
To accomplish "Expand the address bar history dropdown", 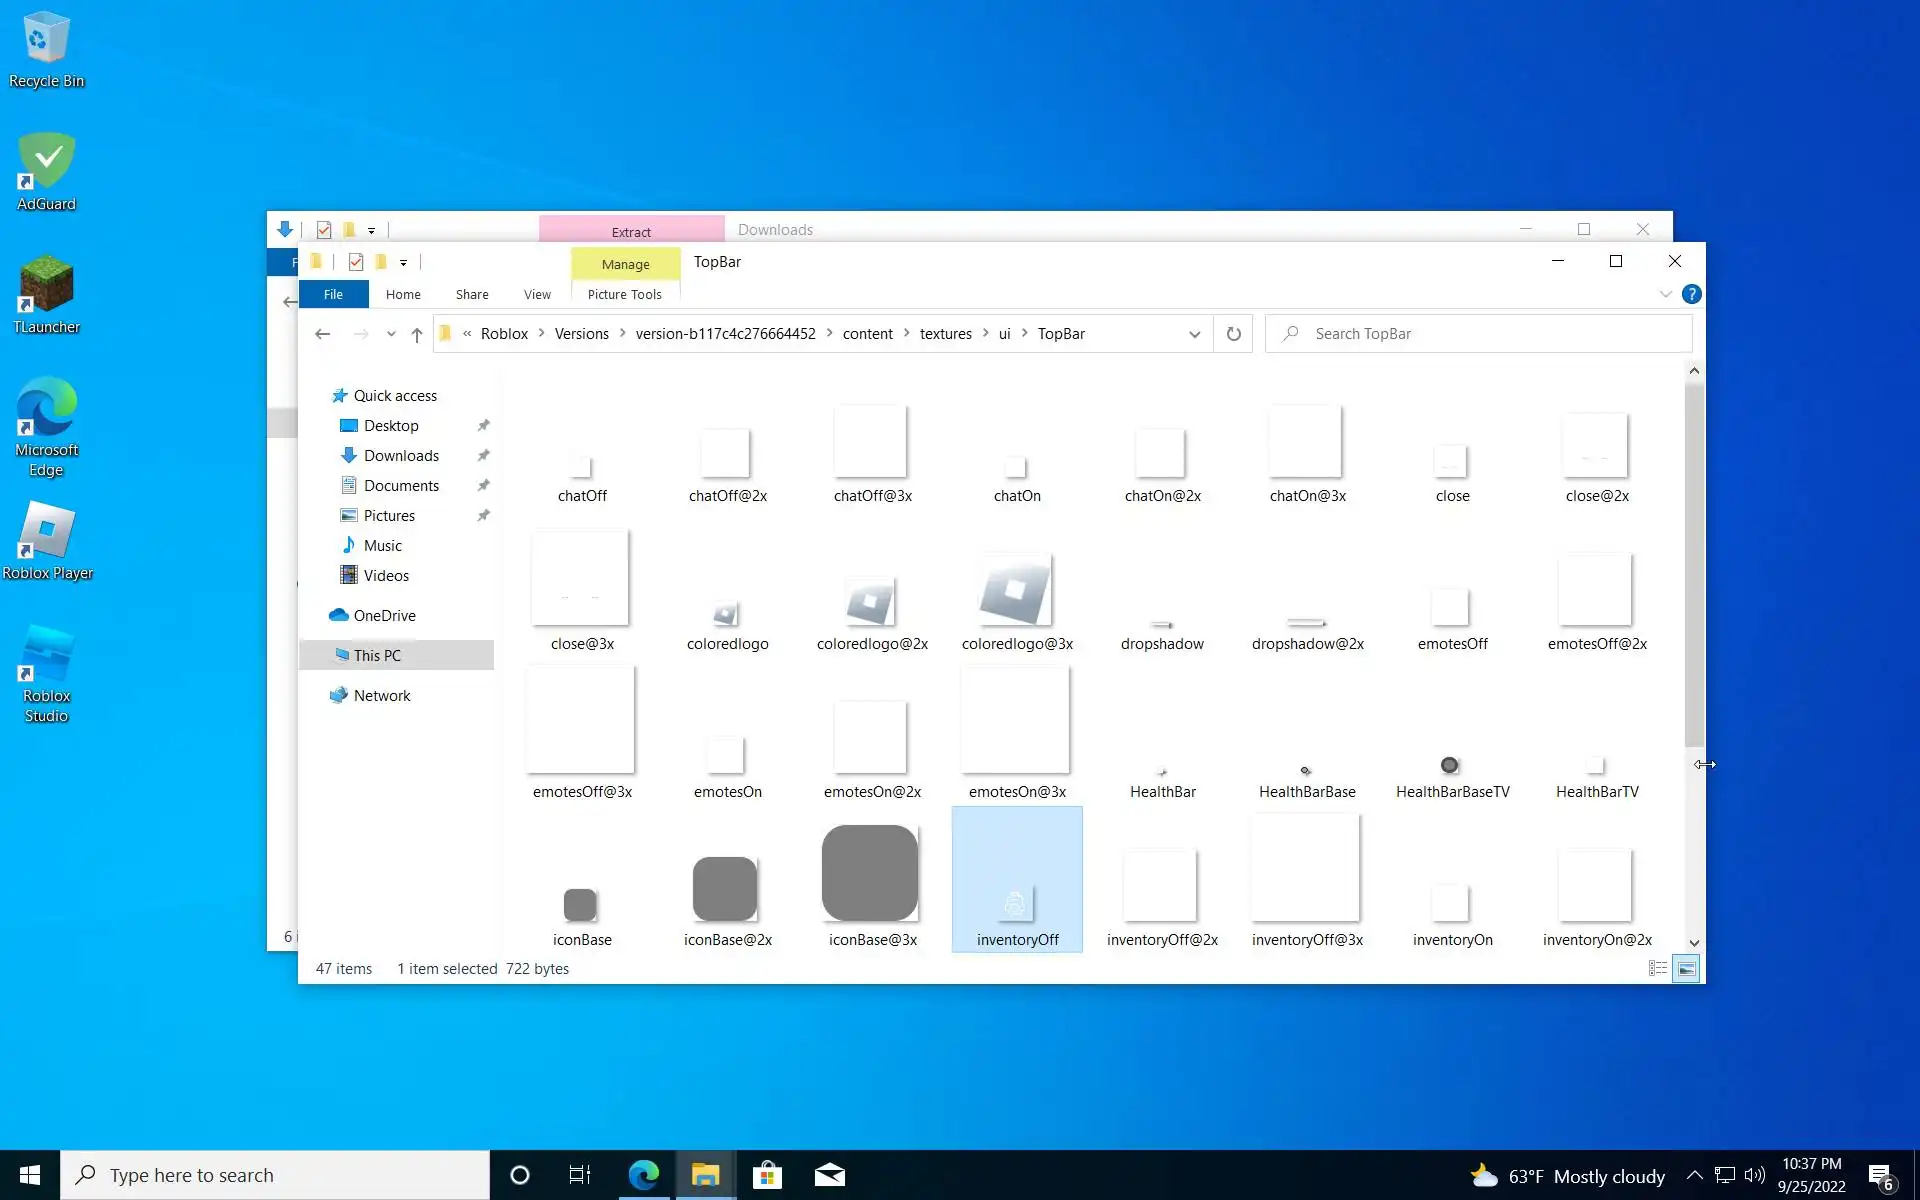I will pos(1194,334).
